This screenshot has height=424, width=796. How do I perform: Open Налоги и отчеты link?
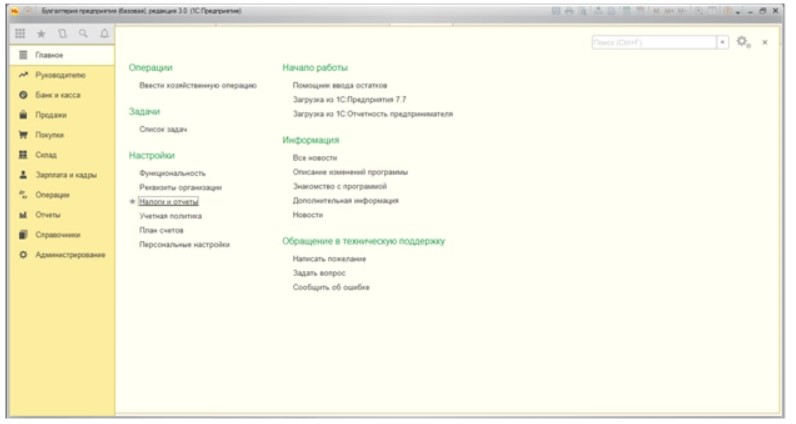(168, 202)
